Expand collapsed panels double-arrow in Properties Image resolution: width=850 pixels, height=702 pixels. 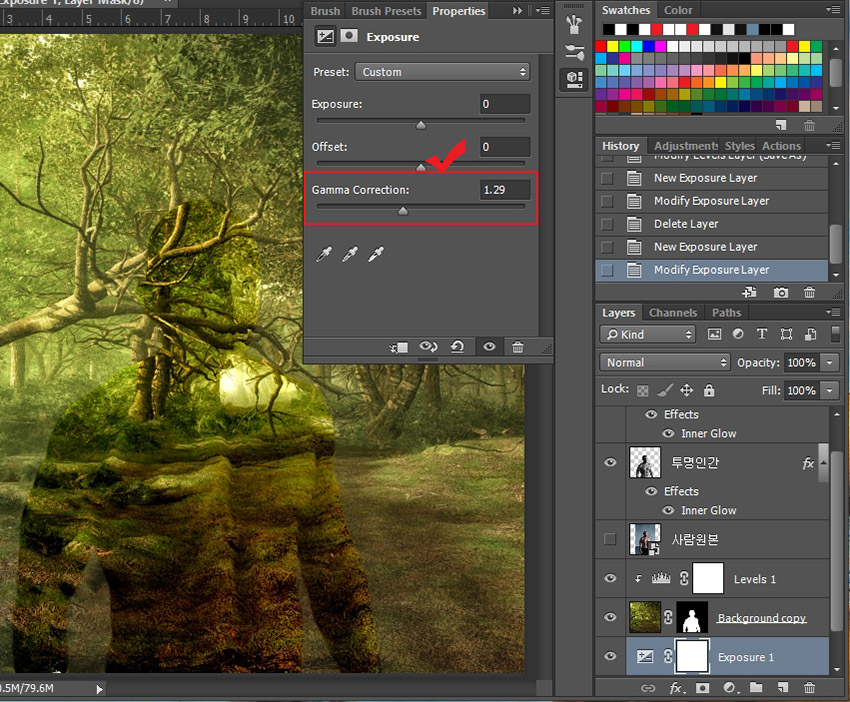pyautogui.click(x=518, y=10)
